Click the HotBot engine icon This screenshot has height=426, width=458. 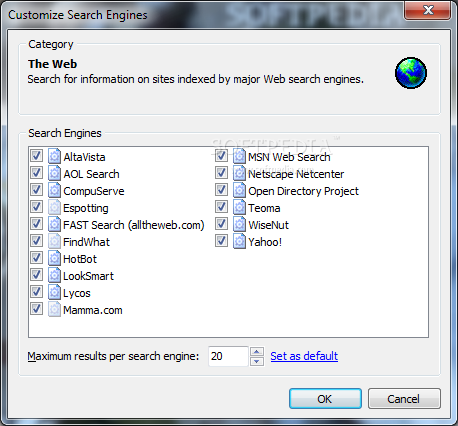tap(54, 258)
